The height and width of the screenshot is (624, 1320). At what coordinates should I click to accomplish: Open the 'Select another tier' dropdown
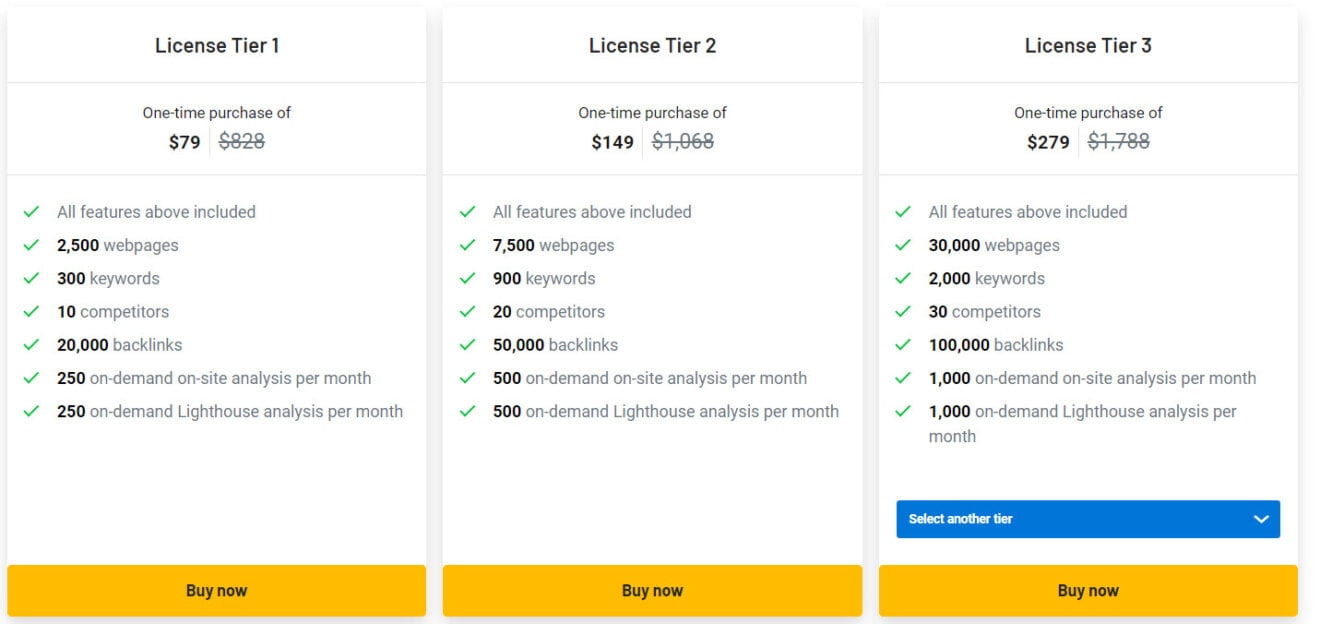coord(1087,519)
